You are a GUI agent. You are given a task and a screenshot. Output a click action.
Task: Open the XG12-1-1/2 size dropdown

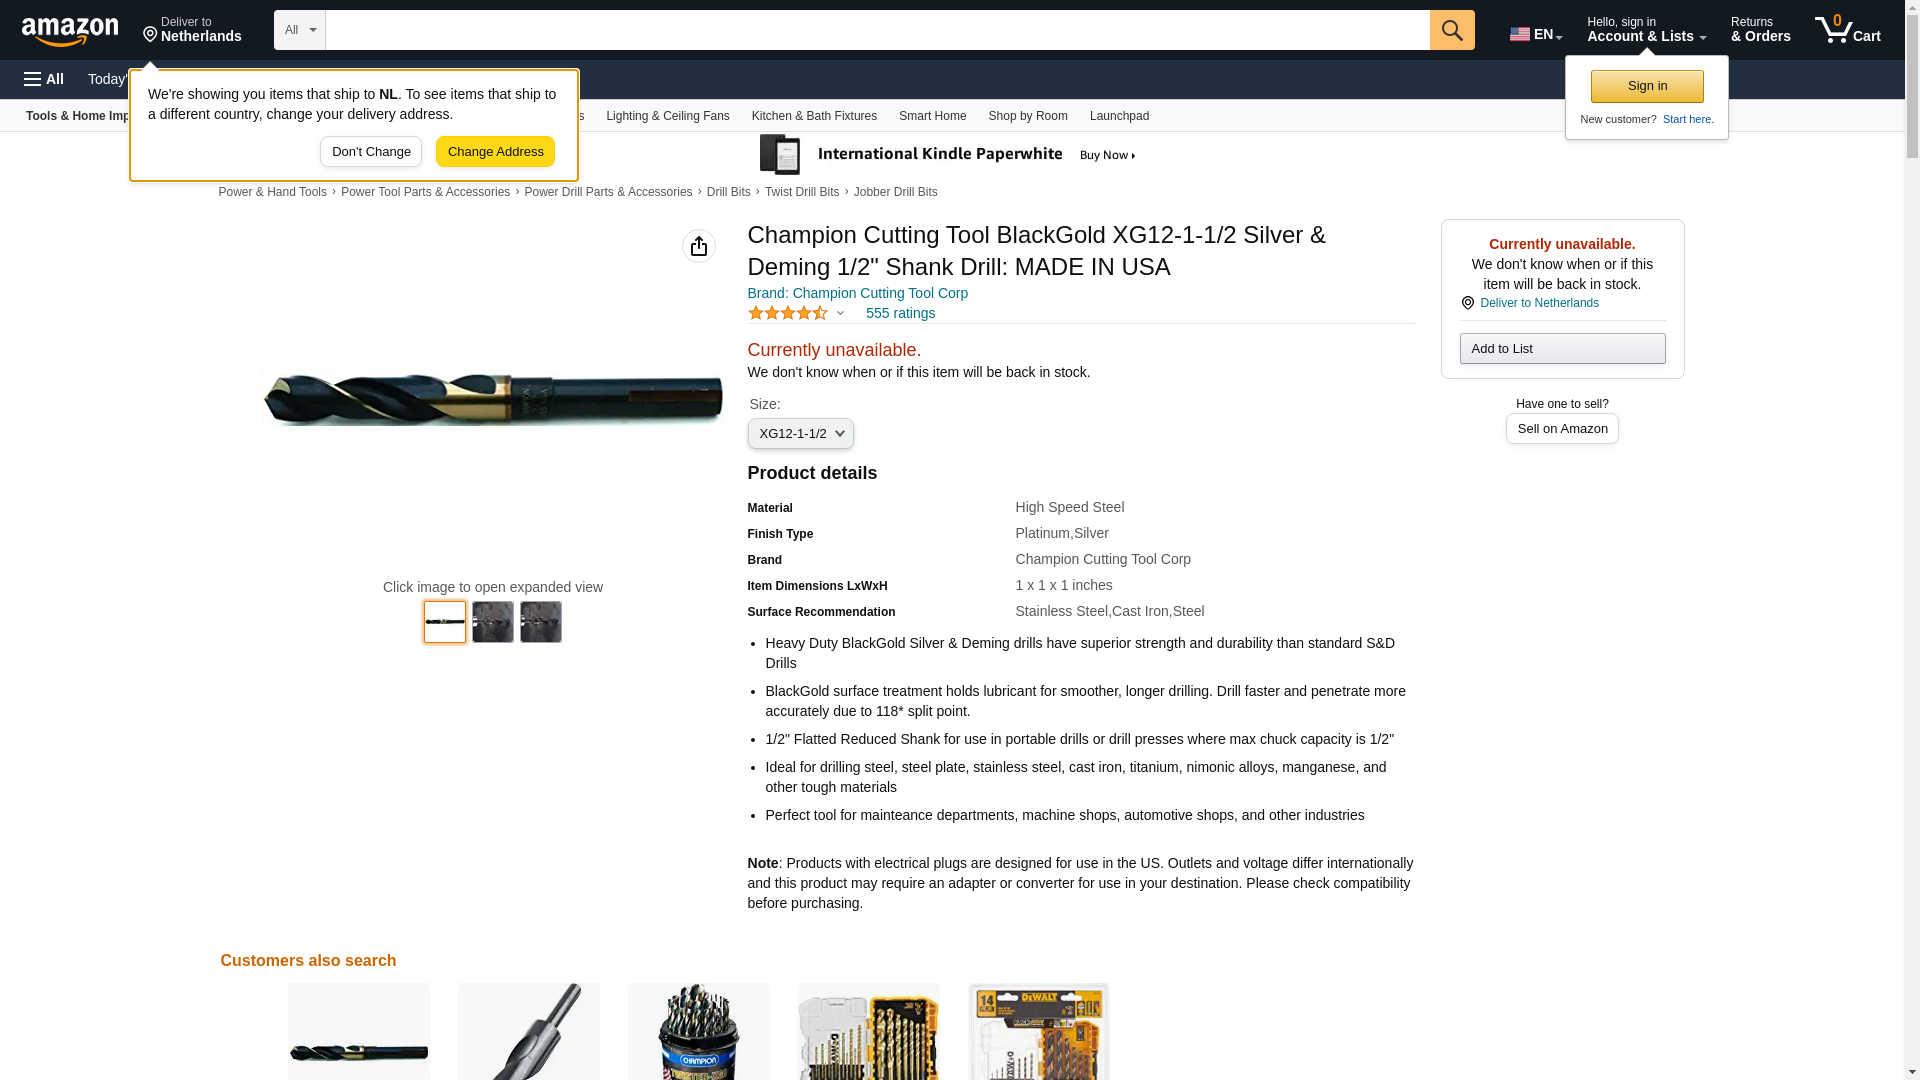801,434
